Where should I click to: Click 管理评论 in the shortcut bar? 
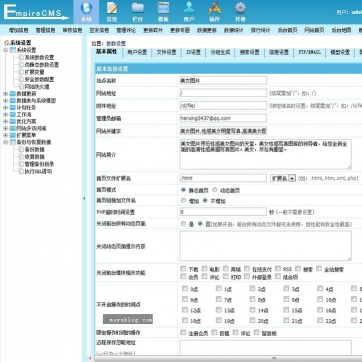point(126,30)
